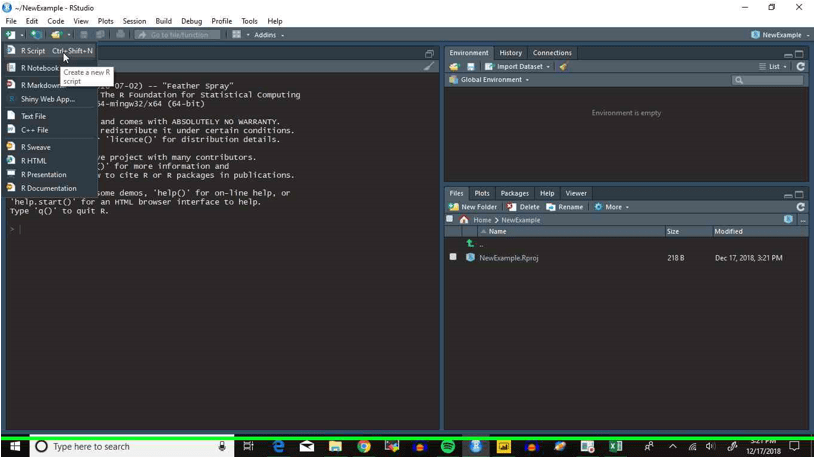This screenshot has width=817, height=458.
Task: Choose R Documentation menu entry
Action: [50, 188]
